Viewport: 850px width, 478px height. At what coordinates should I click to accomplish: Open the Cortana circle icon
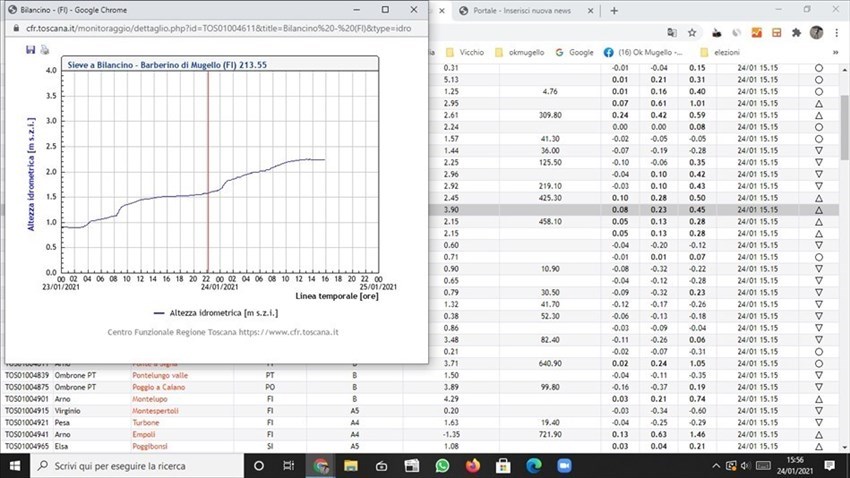coord(258,466)
